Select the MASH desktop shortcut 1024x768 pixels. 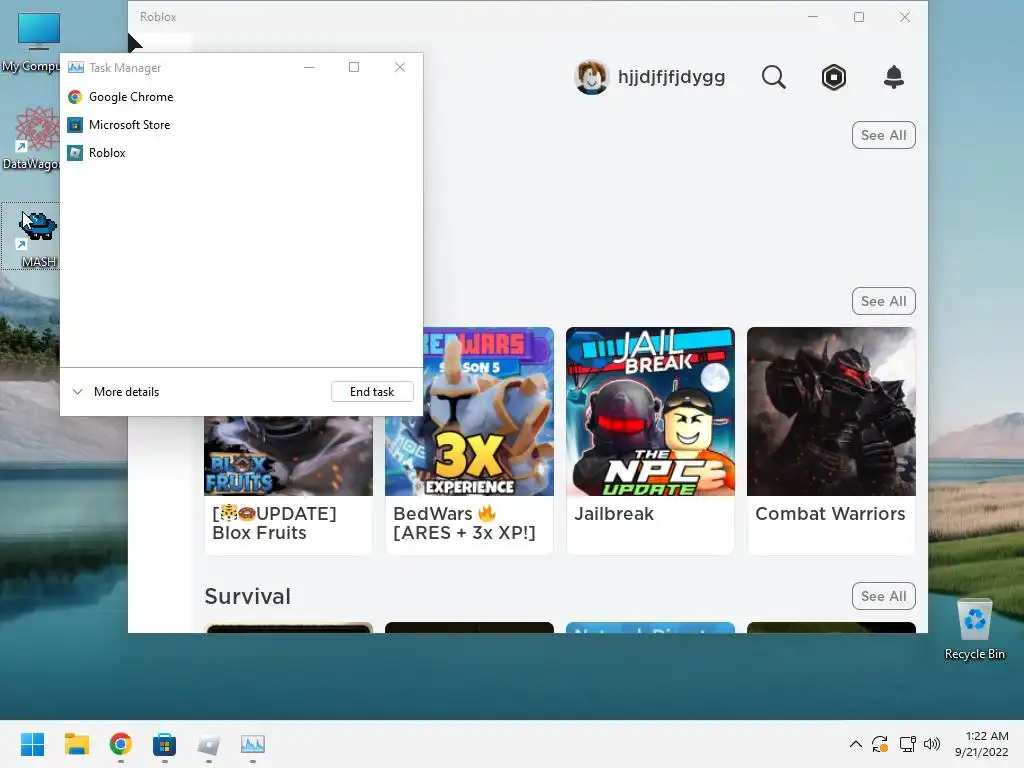[30, 236]
